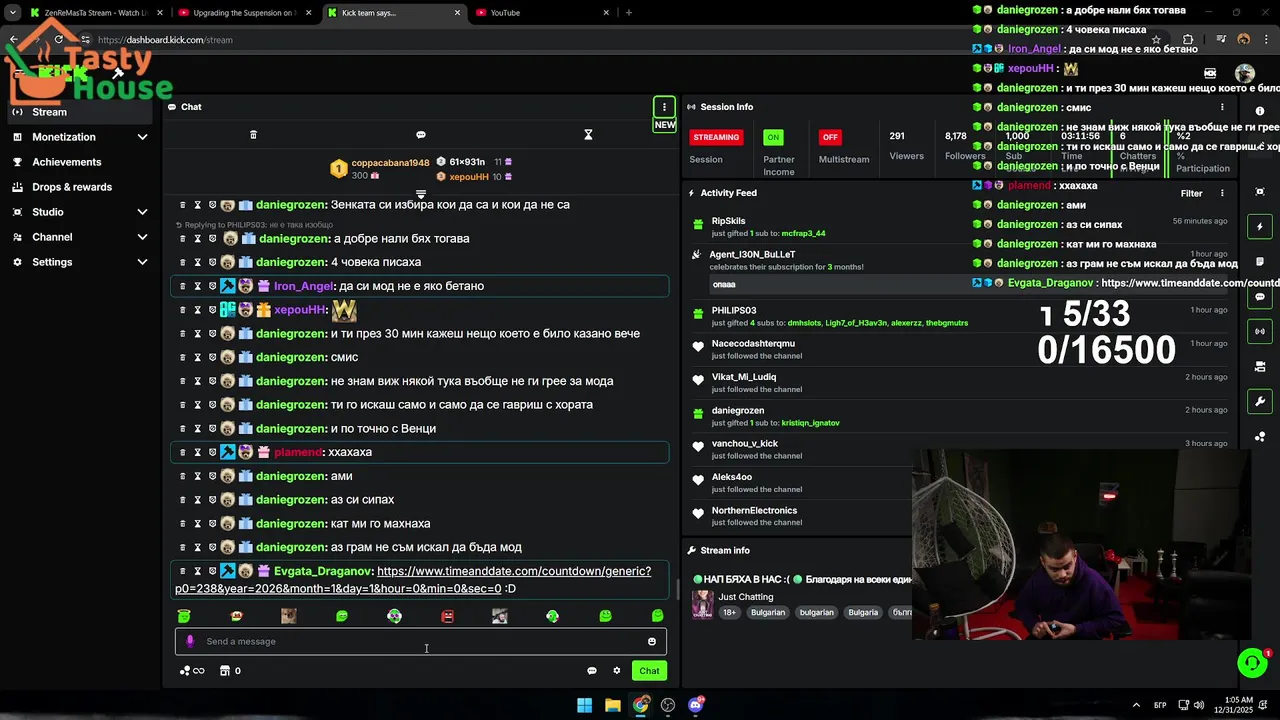Screen dimensions: 1280x720
Task: Click shield icon on Evgata_Draganov's message
Action: pos(212,571)
